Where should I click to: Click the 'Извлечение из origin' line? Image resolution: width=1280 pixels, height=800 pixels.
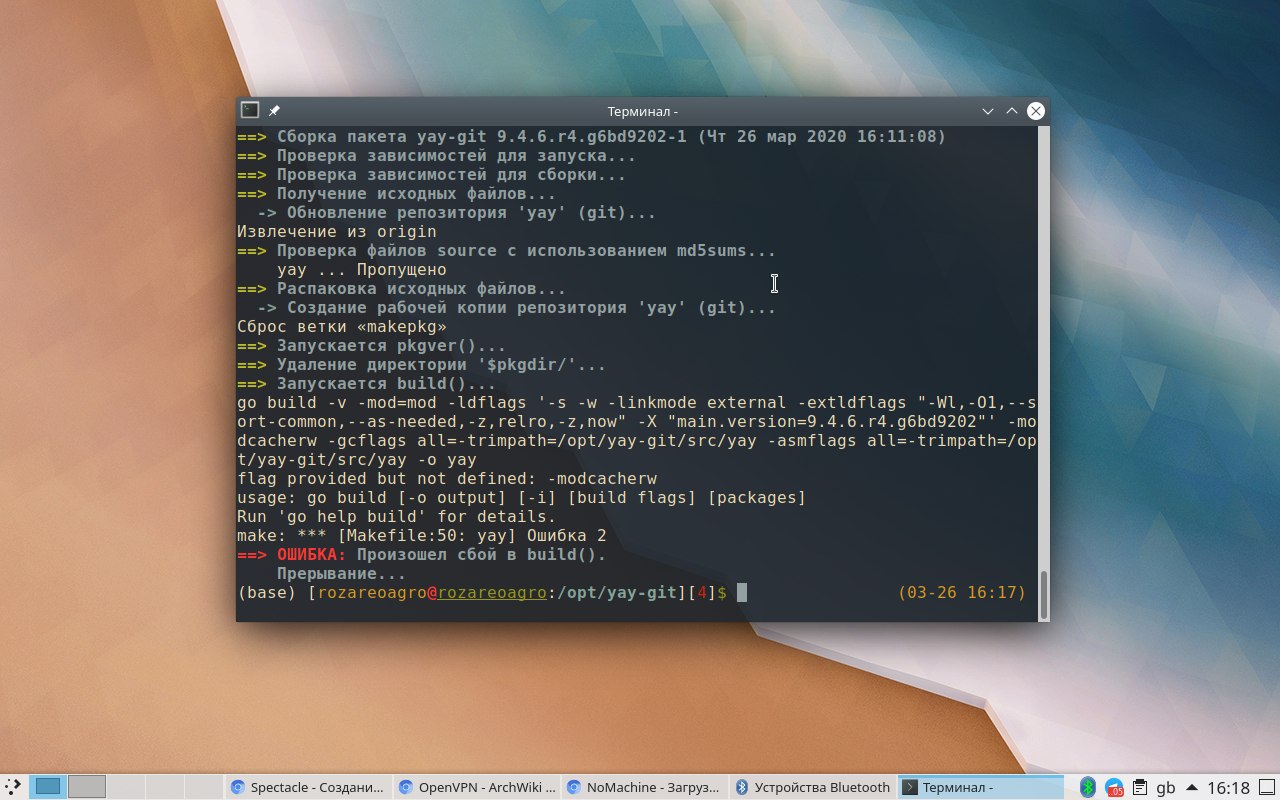337,232
